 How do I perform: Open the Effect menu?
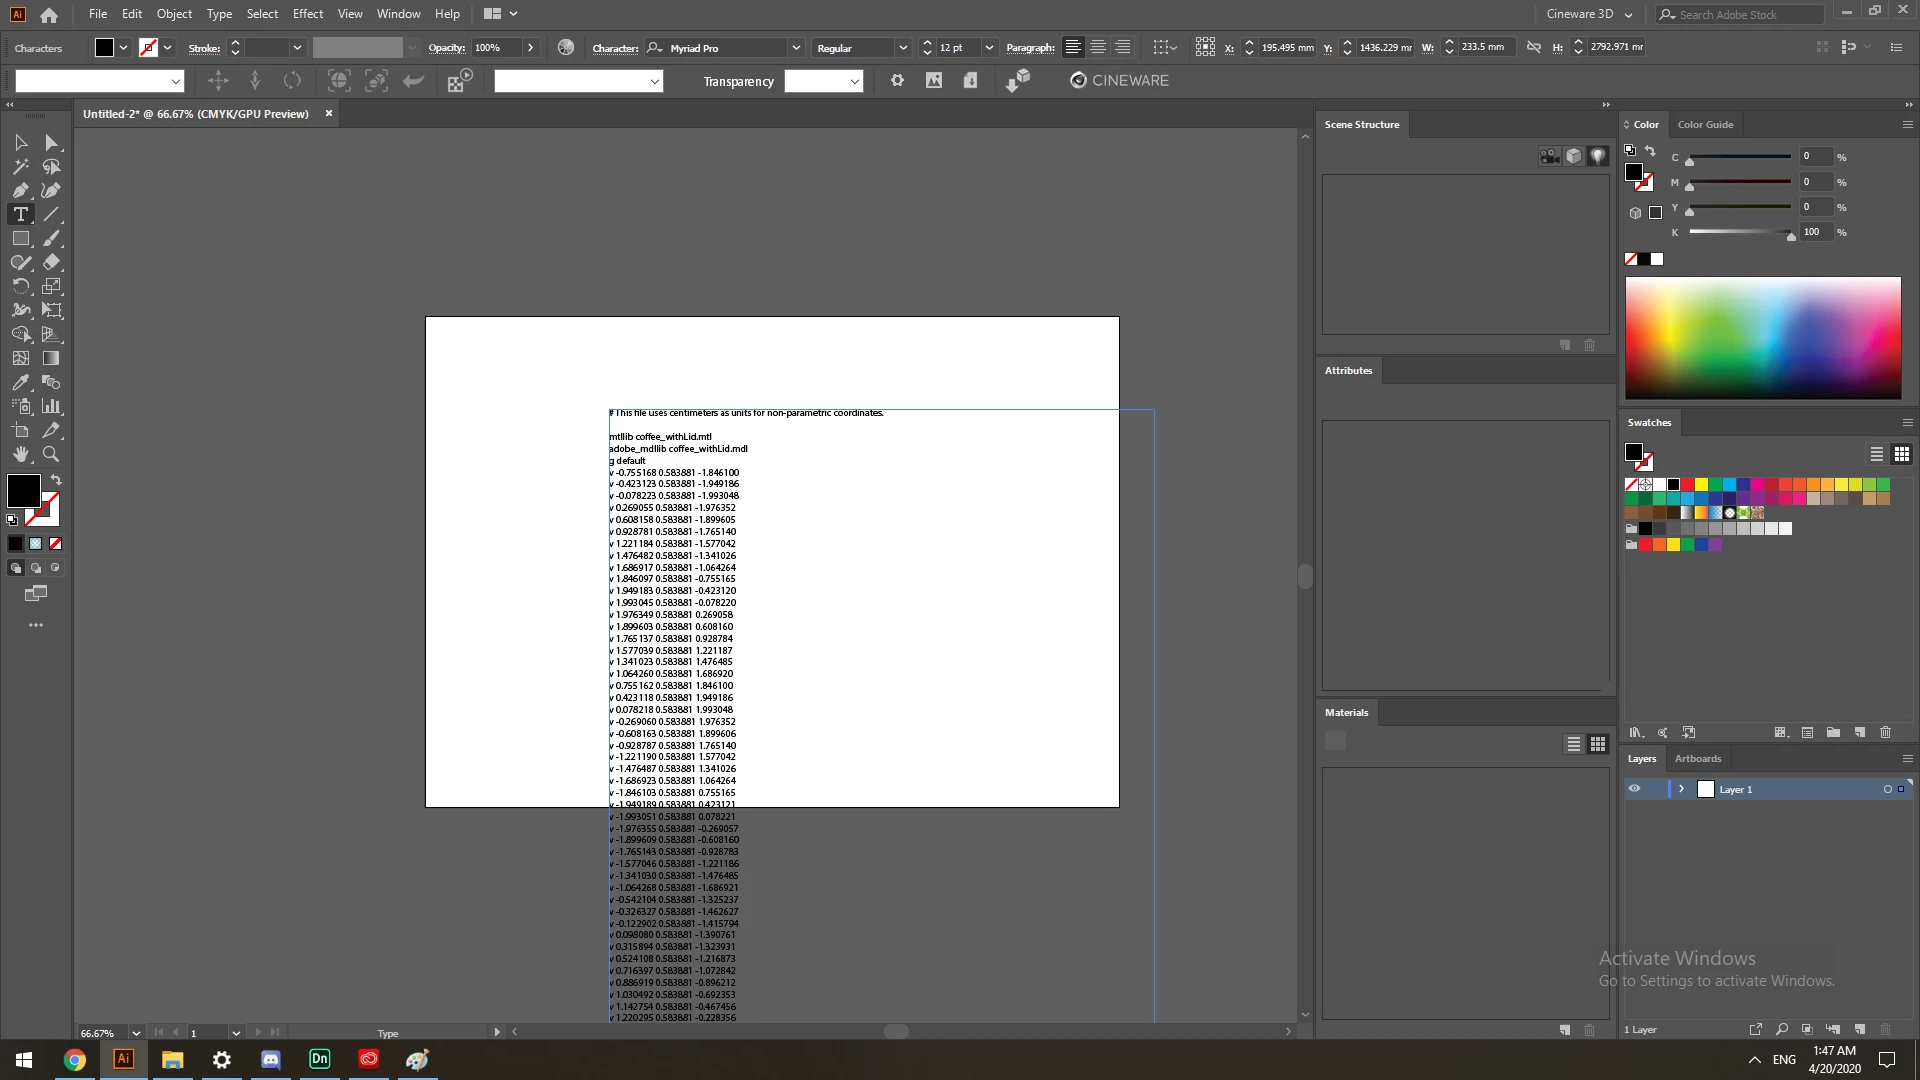(x=308, y=14)
